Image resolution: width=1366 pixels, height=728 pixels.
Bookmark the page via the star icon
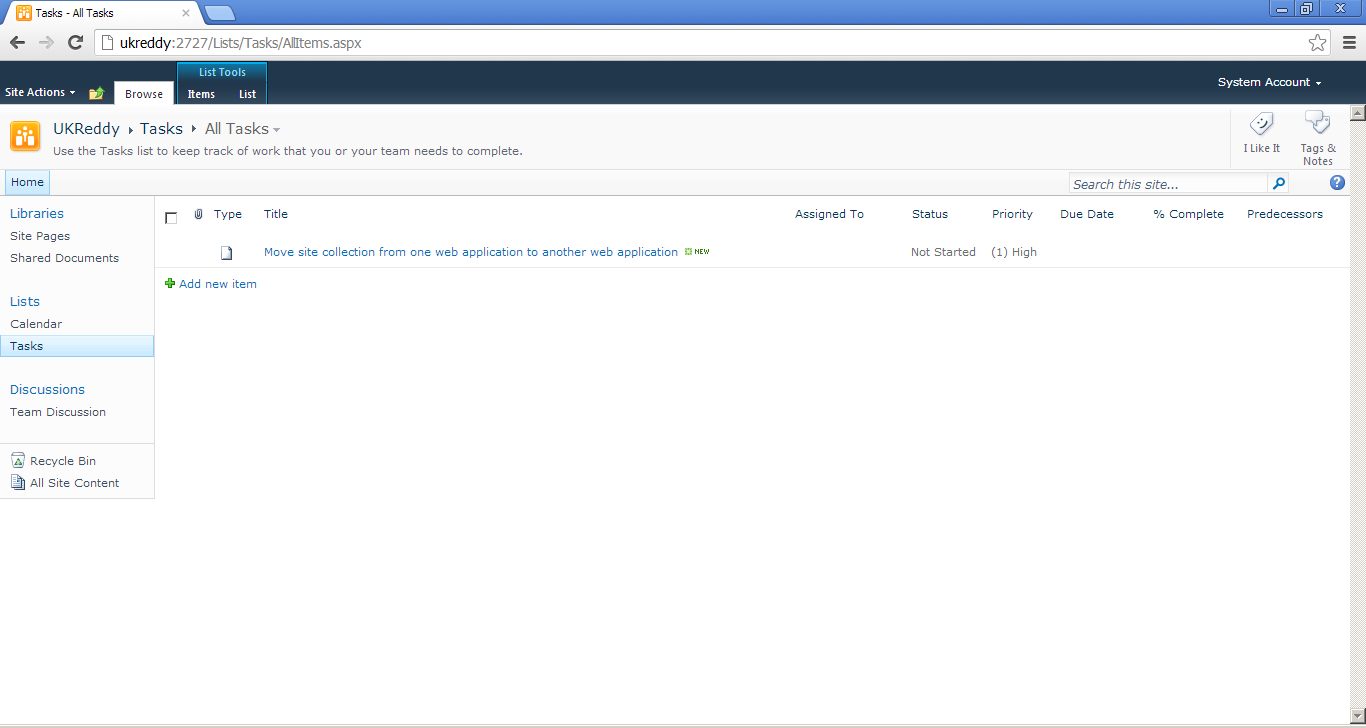(1317, 43)
